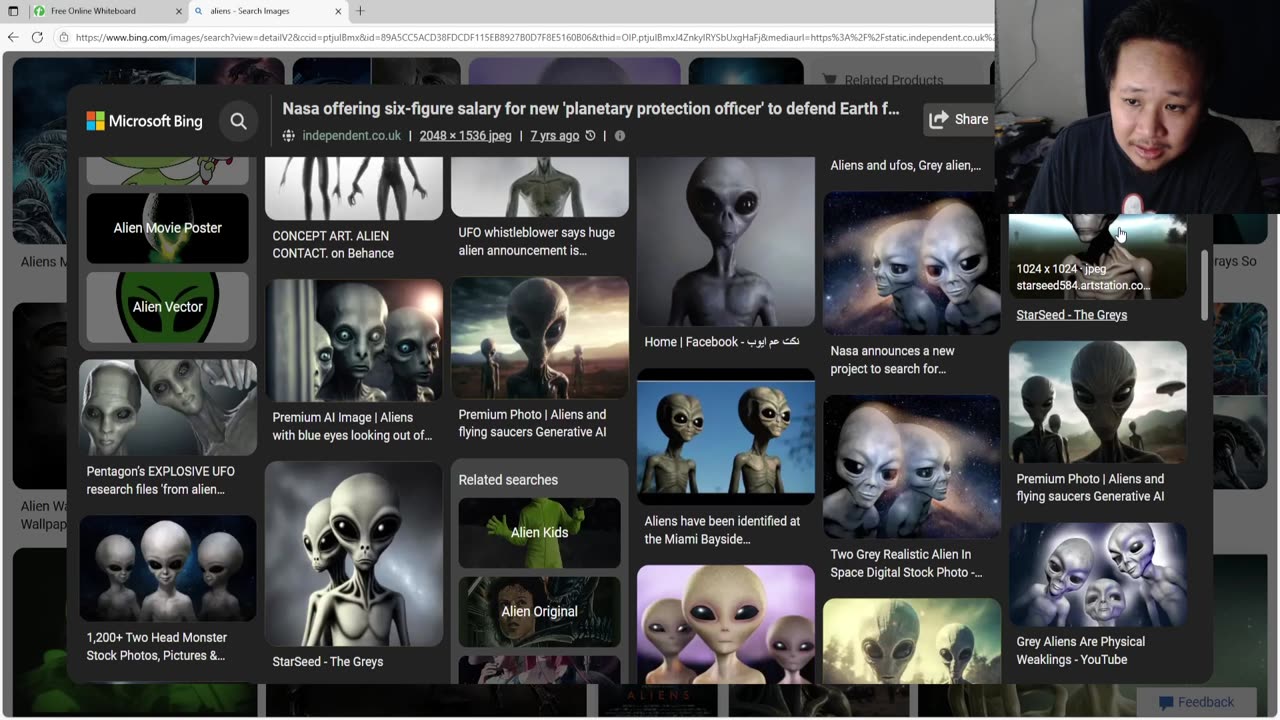
Task: Open the Two Head Monster Stock Photos image
Action: [x=167, y=569]
